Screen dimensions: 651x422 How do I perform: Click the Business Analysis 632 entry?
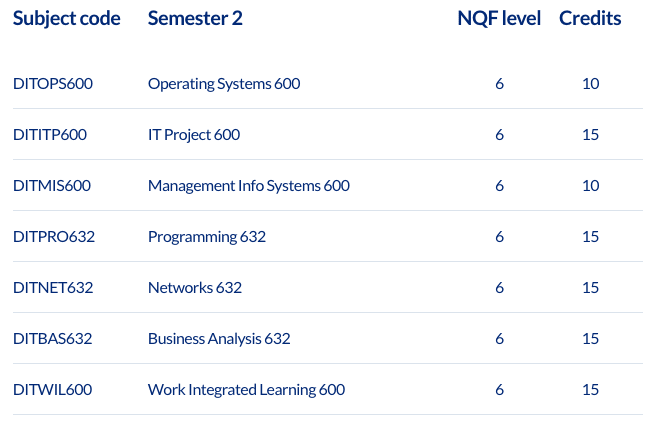point(219,339)
